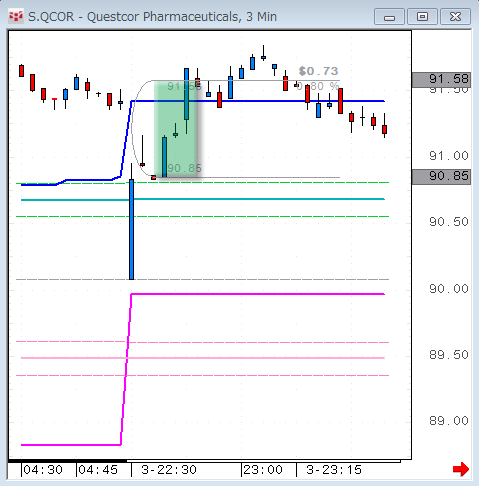Screen dimensions: 479x486
Task: Click the 3-23:15 time axis label
Action: [x=334, y=470]
